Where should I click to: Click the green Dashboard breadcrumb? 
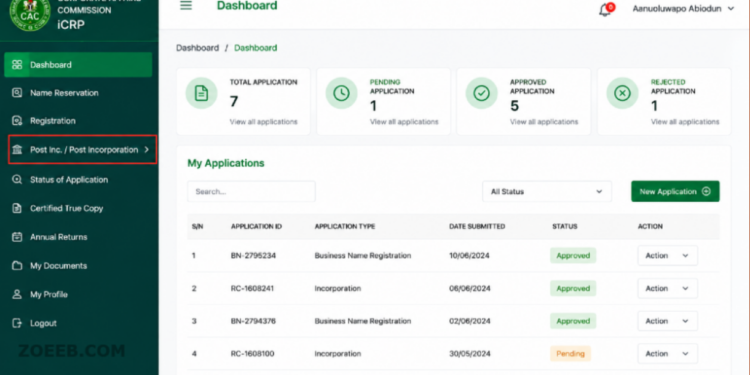coord(255,48)
